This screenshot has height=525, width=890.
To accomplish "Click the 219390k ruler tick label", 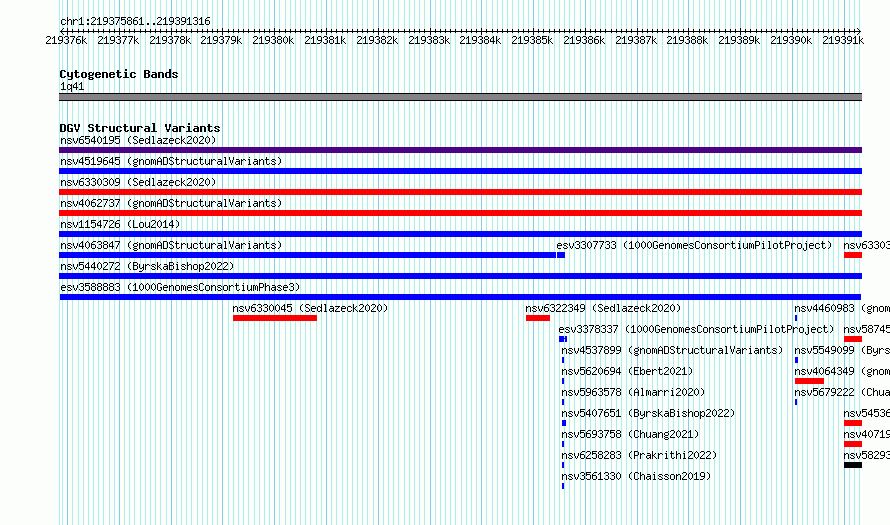I will (791, 40).
